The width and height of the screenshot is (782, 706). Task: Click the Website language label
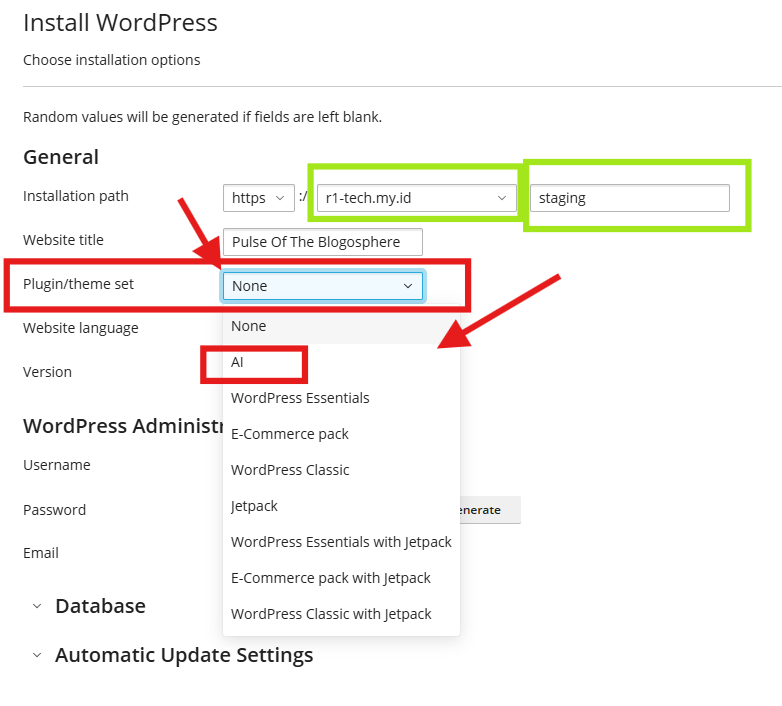[x=81, y=328]
